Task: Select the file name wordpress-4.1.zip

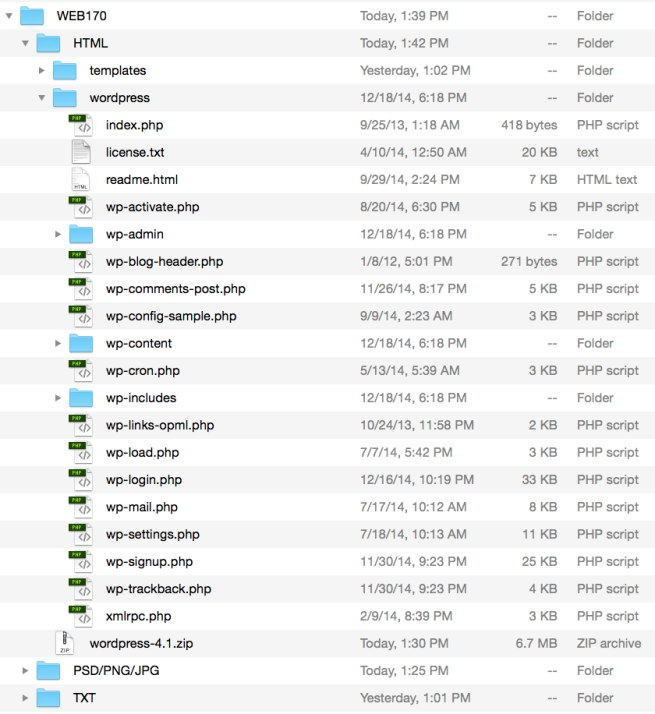Action: coord(141,644)
